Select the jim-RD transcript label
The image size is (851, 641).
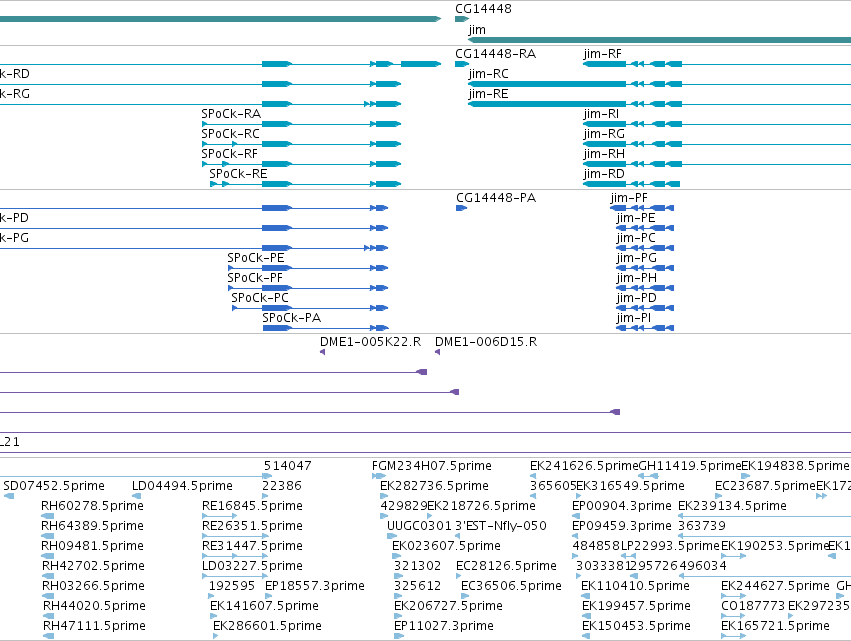[x=604, y=174]
